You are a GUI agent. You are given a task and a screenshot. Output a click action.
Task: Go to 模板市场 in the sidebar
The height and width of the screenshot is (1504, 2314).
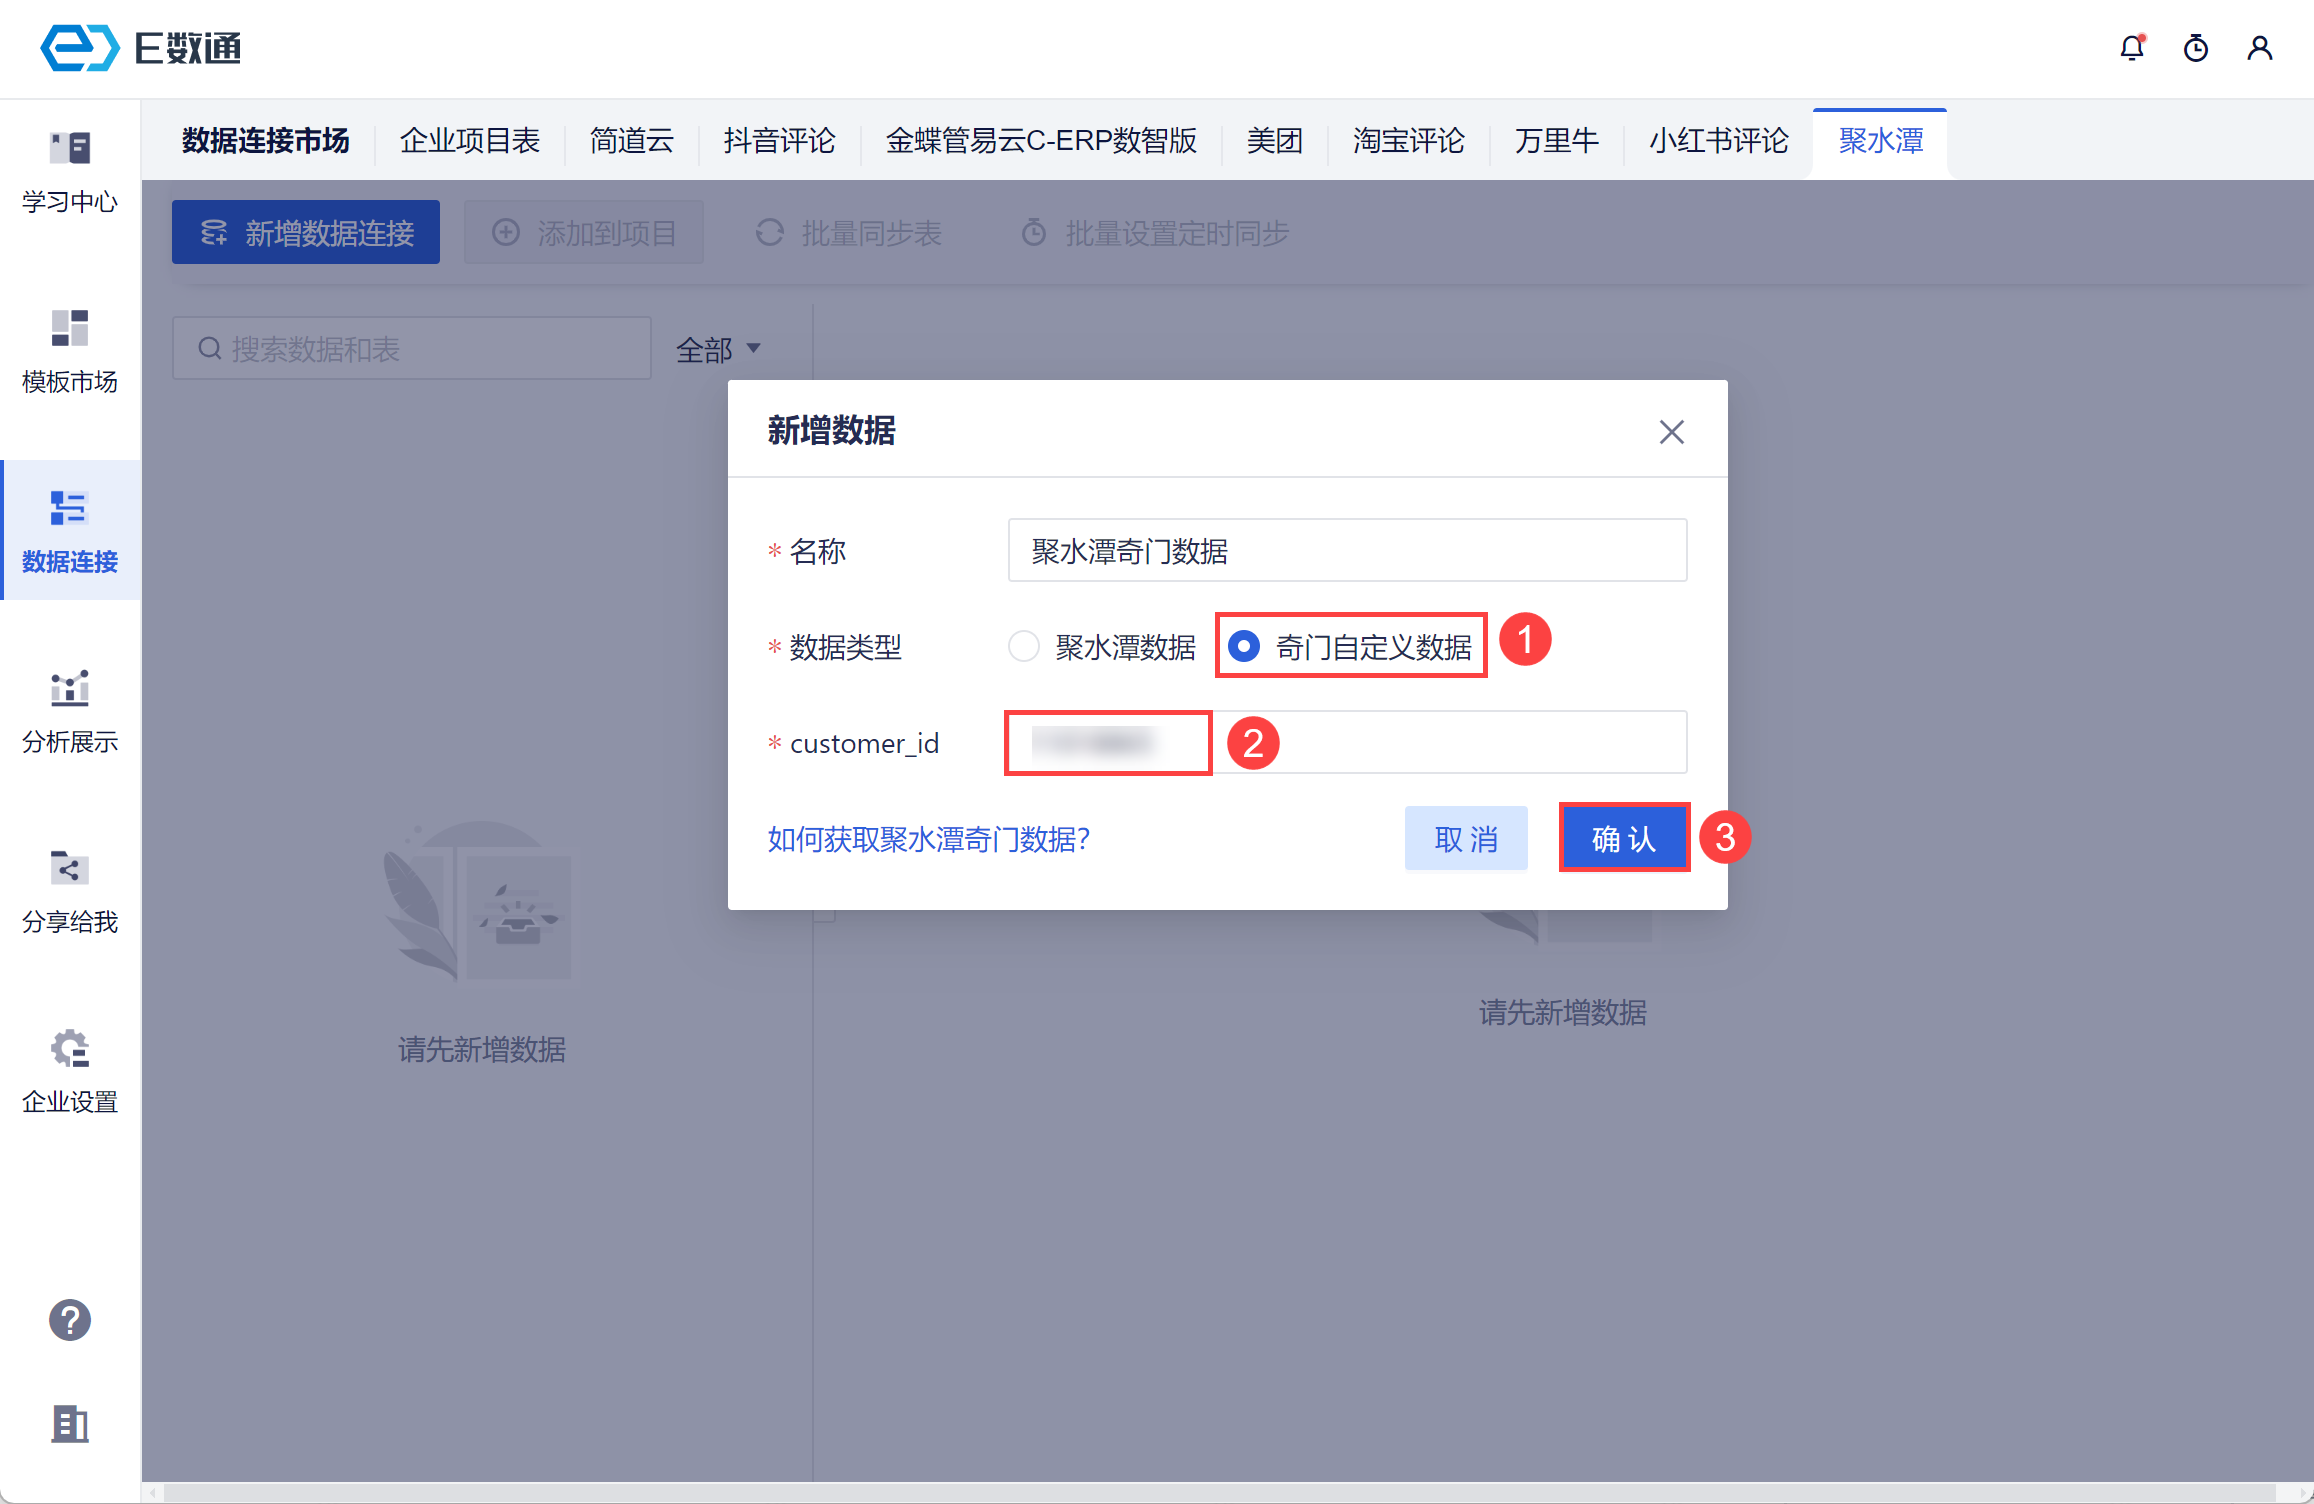pyautogui.click(x=70, y=351)
